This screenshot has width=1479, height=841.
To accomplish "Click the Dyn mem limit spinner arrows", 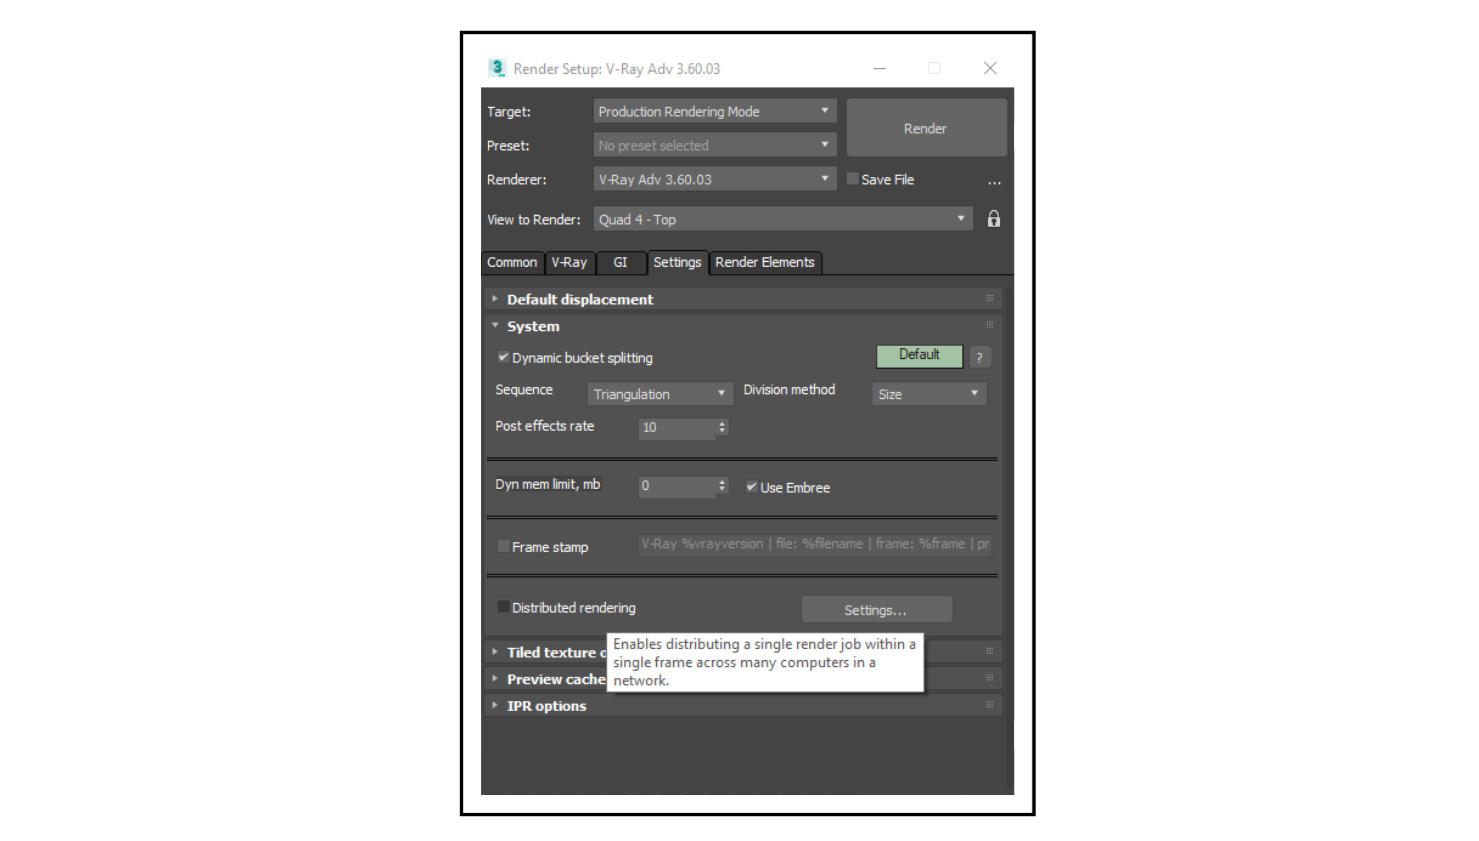I will pyautogui.click(x=722, y=485).
